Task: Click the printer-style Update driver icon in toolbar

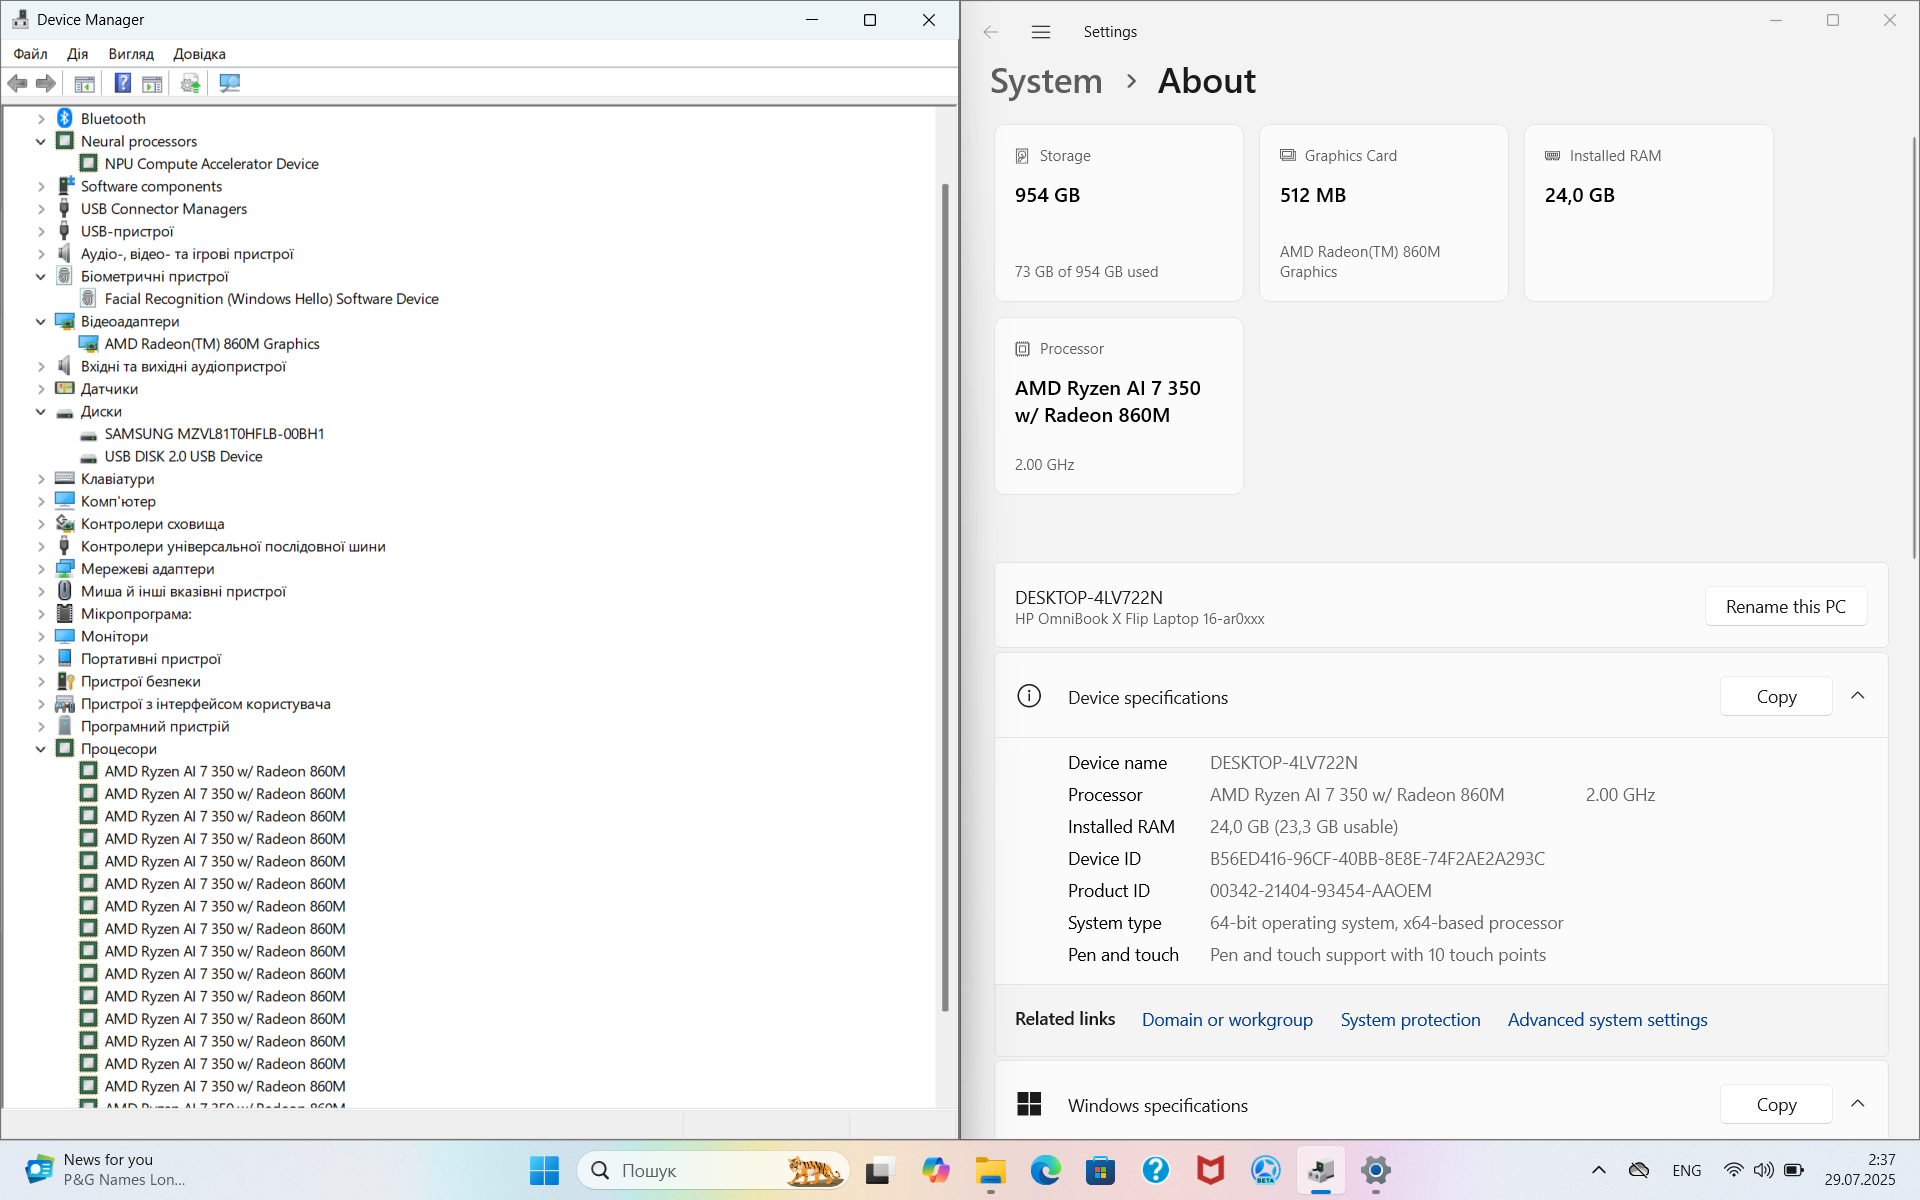Action: click(x=190, y=83)
